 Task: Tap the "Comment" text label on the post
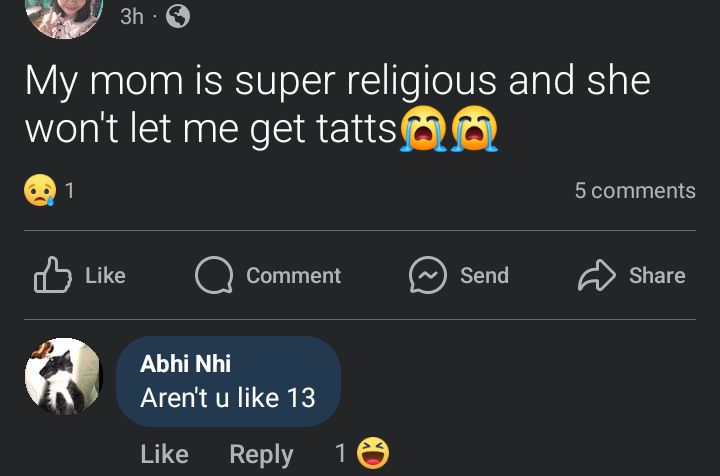pyautogui.click(x=293, y=275)
